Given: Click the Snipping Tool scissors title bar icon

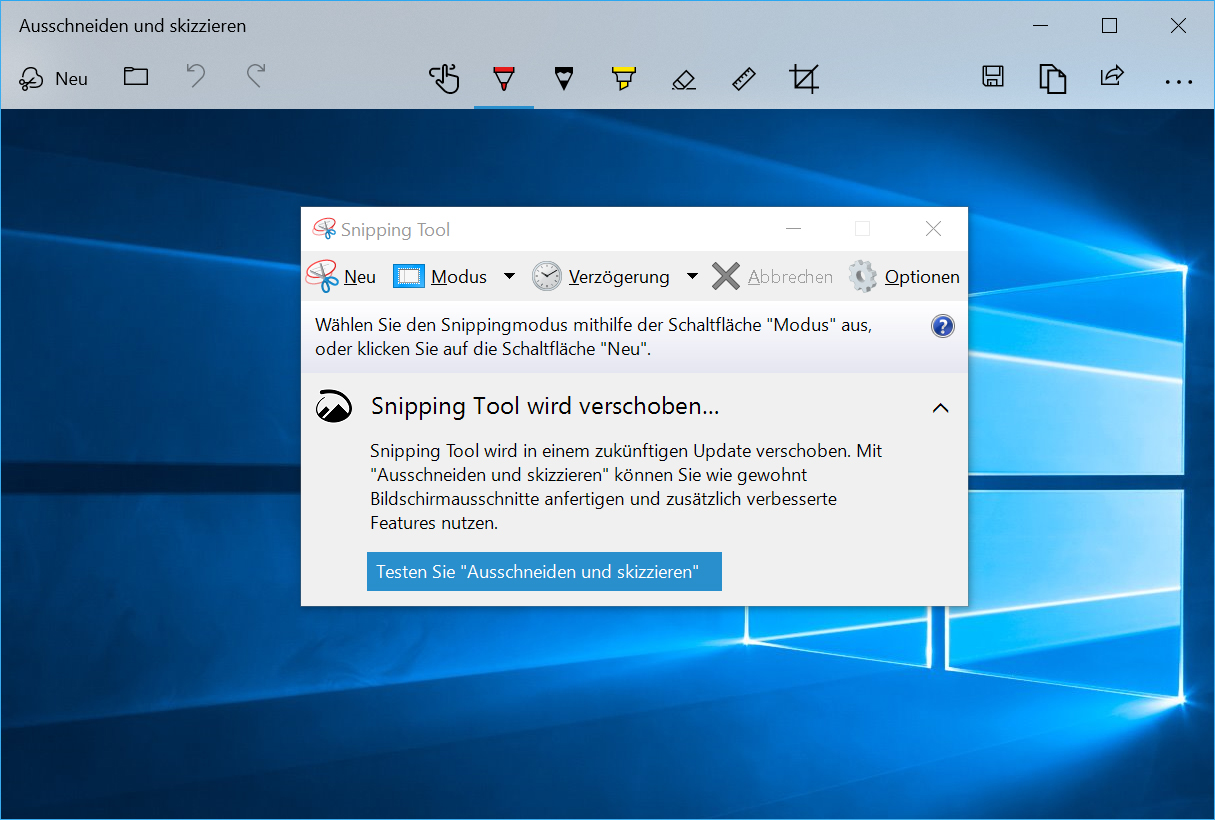Looking at the screenshot, I should 325,229.
